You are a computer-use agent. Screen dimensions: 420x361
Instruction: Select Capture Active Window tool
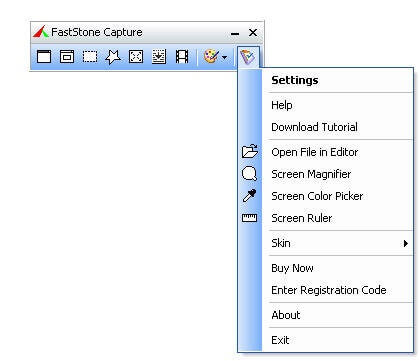44,57
